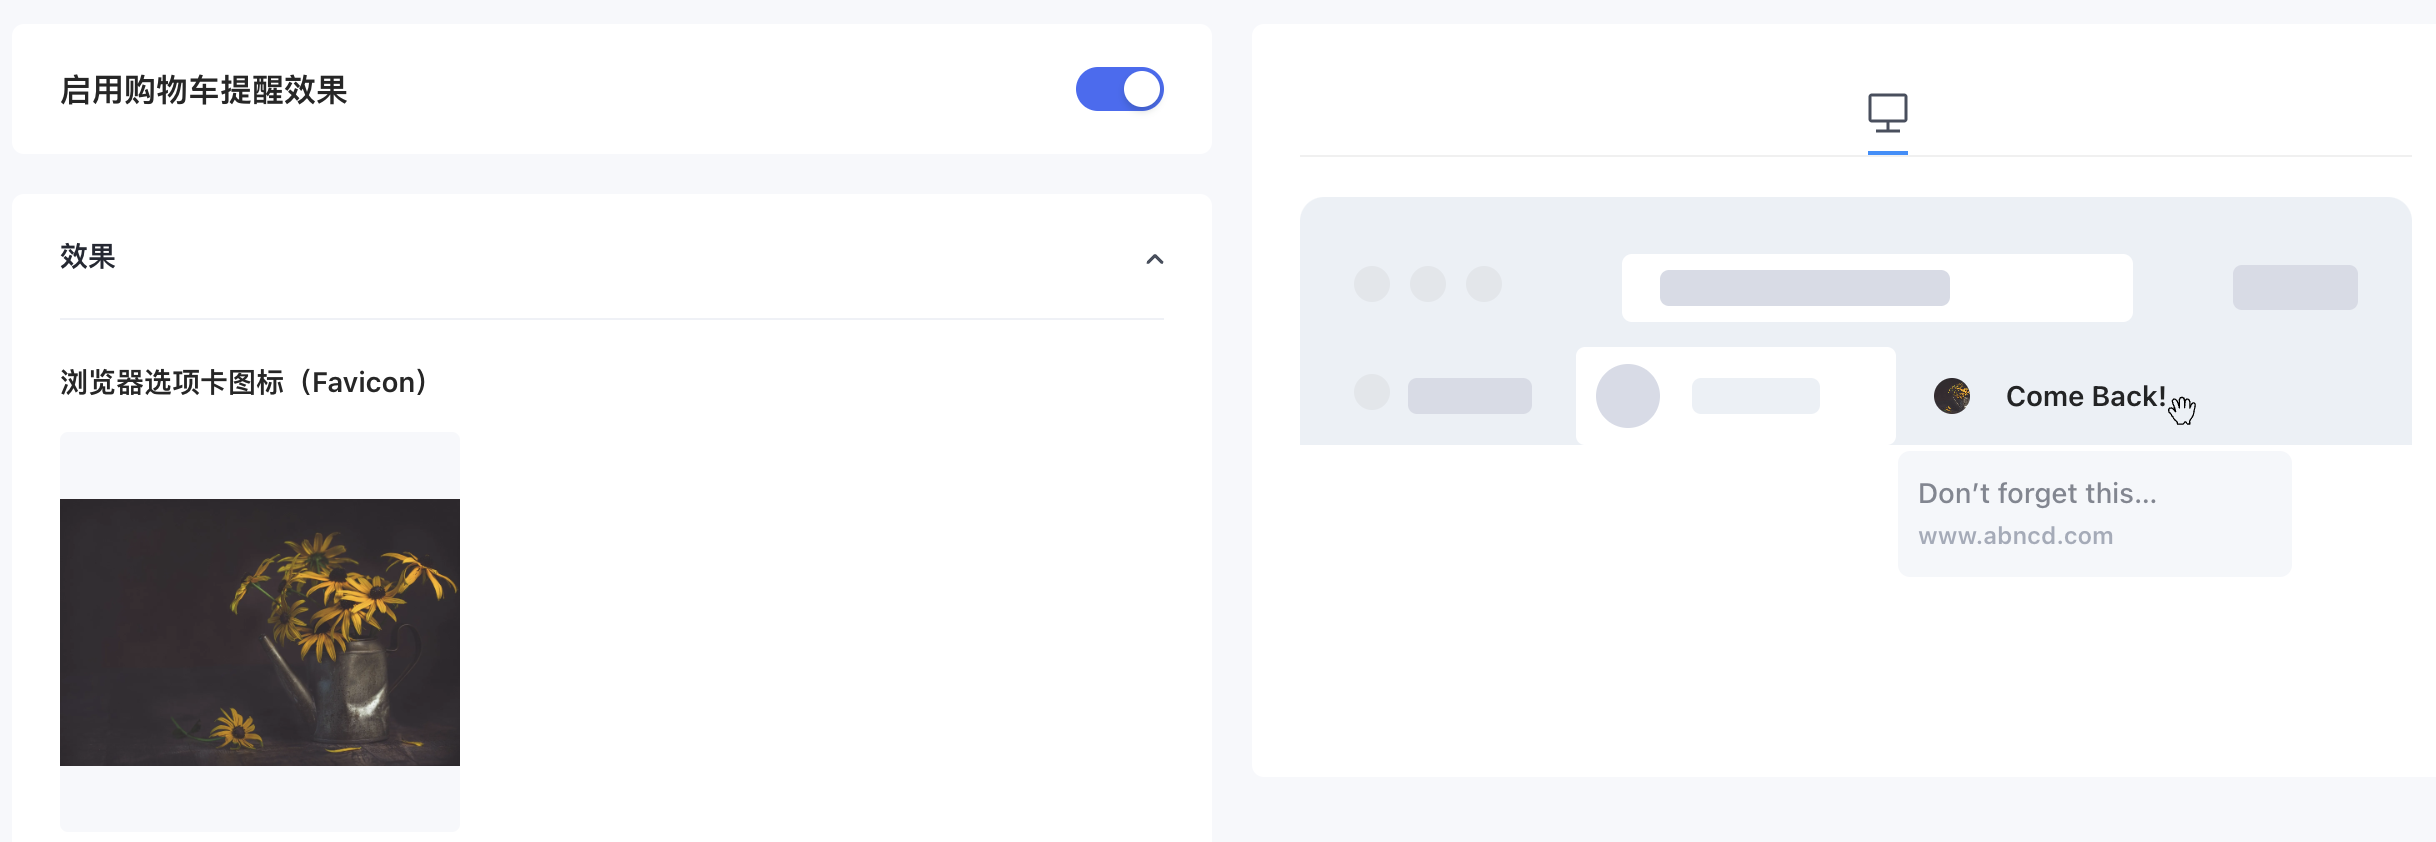Toggle off the 启用购物车提醒效果 switch
2436x842 pixels.
coord(1119,89)
